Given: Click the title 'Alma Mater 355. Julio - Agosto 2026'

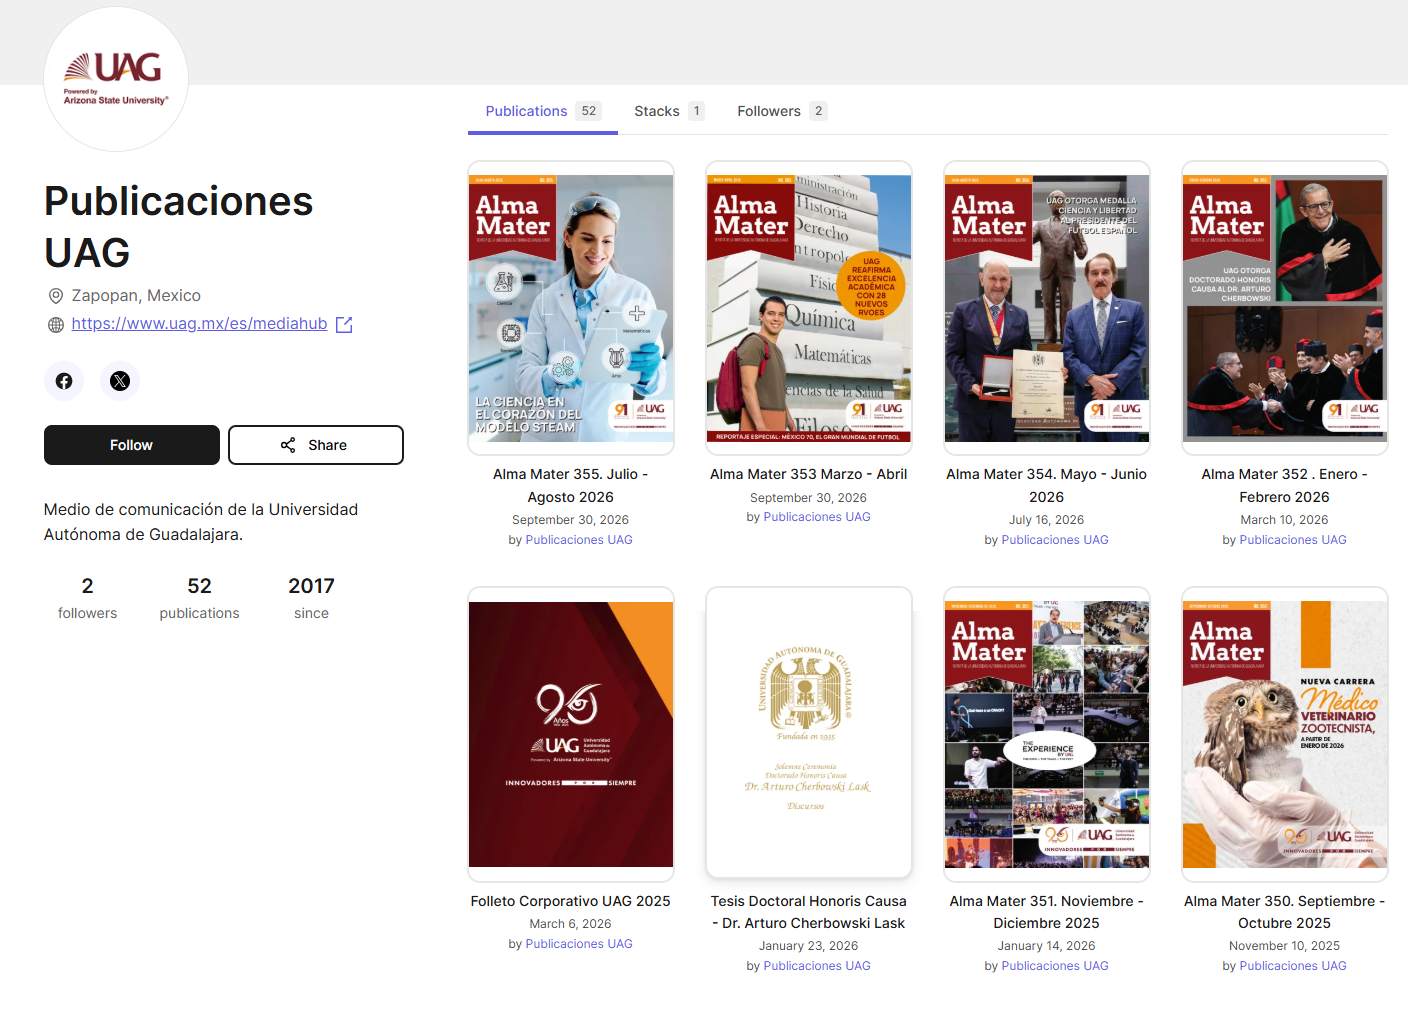Looking at the screenshot, I should click(571, 485).
